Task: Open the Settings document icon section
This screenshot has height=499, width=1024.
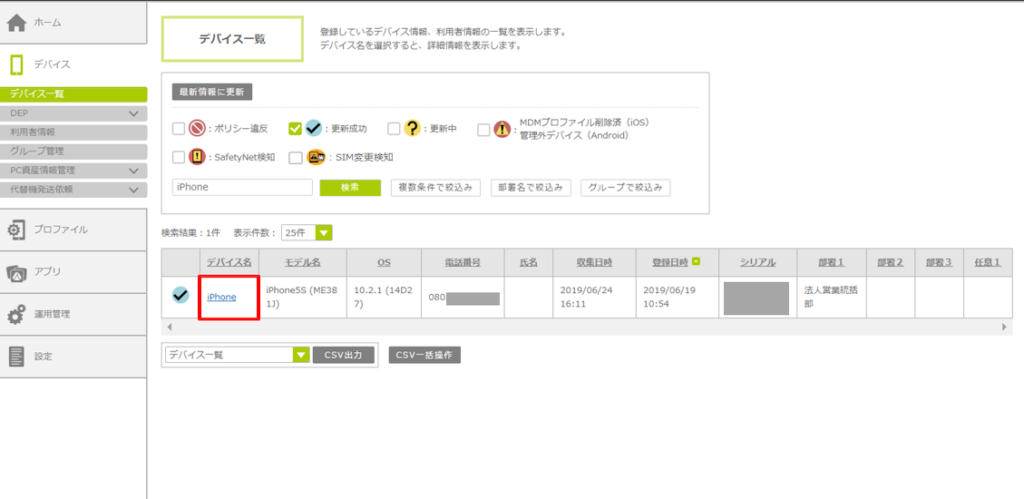Action: point(17,356)
